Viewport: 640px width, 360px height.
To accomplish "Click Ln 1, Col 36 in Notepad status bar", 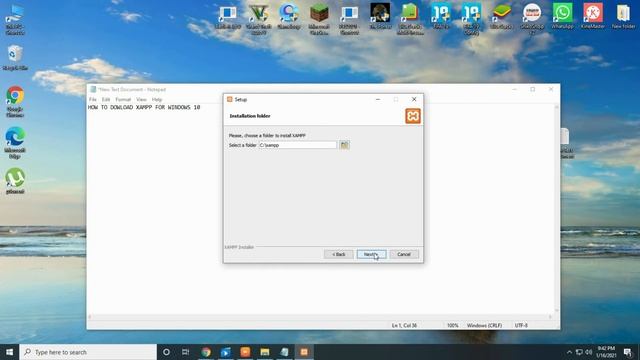I will click(x=404, y=325).
